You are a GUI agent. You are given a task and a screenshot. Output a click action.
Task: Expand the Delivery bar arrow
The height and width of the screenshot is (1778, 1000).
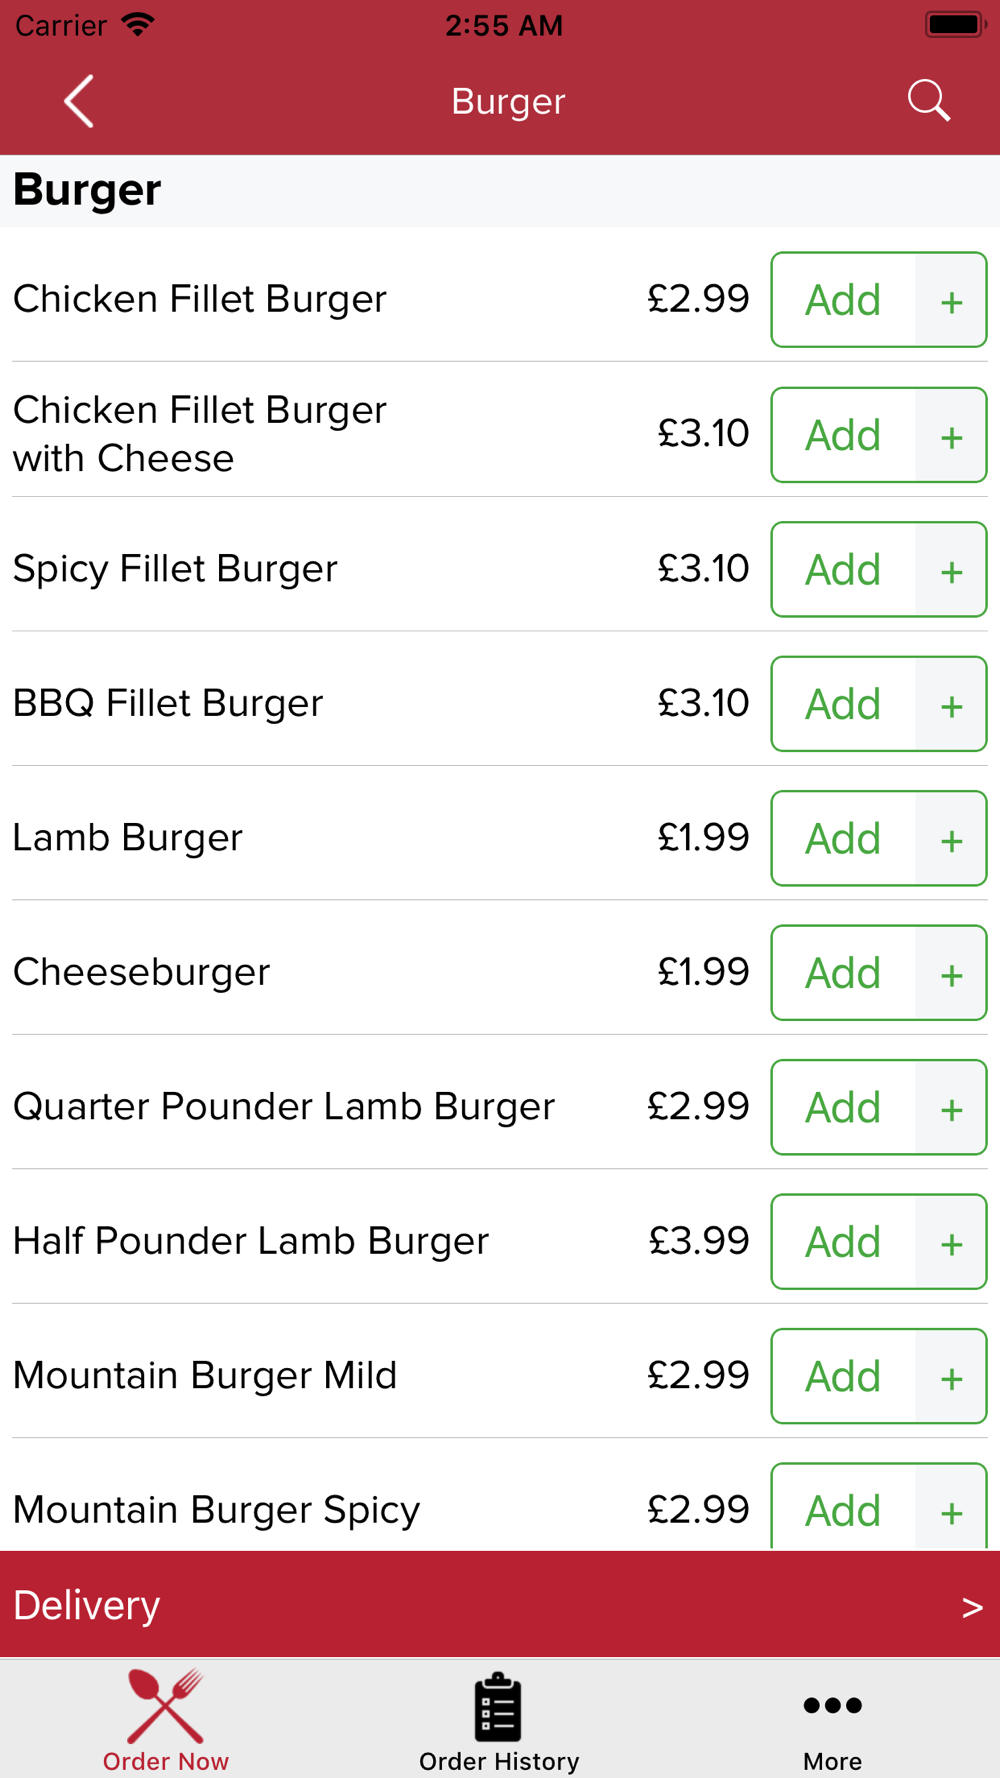click(972, 1607)
